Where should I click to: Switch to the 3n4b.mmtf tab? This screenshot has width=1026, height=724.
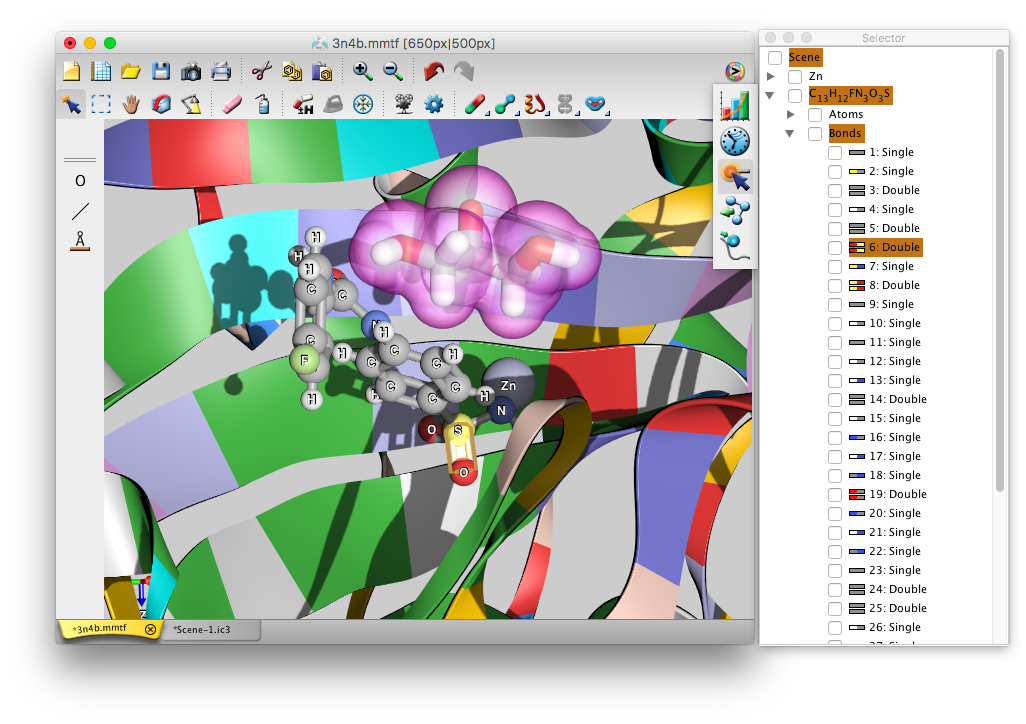tap(100, 628)
